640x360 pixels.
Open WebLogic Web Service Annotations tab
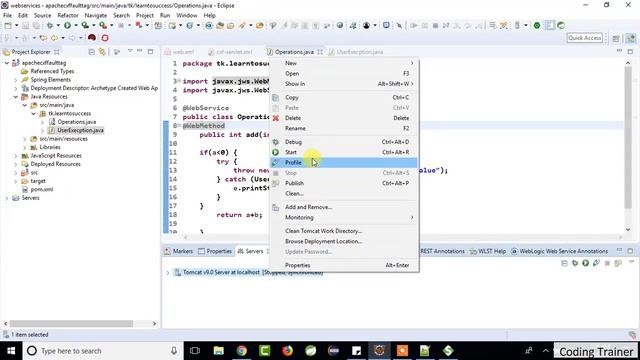(x=560, y=251)
